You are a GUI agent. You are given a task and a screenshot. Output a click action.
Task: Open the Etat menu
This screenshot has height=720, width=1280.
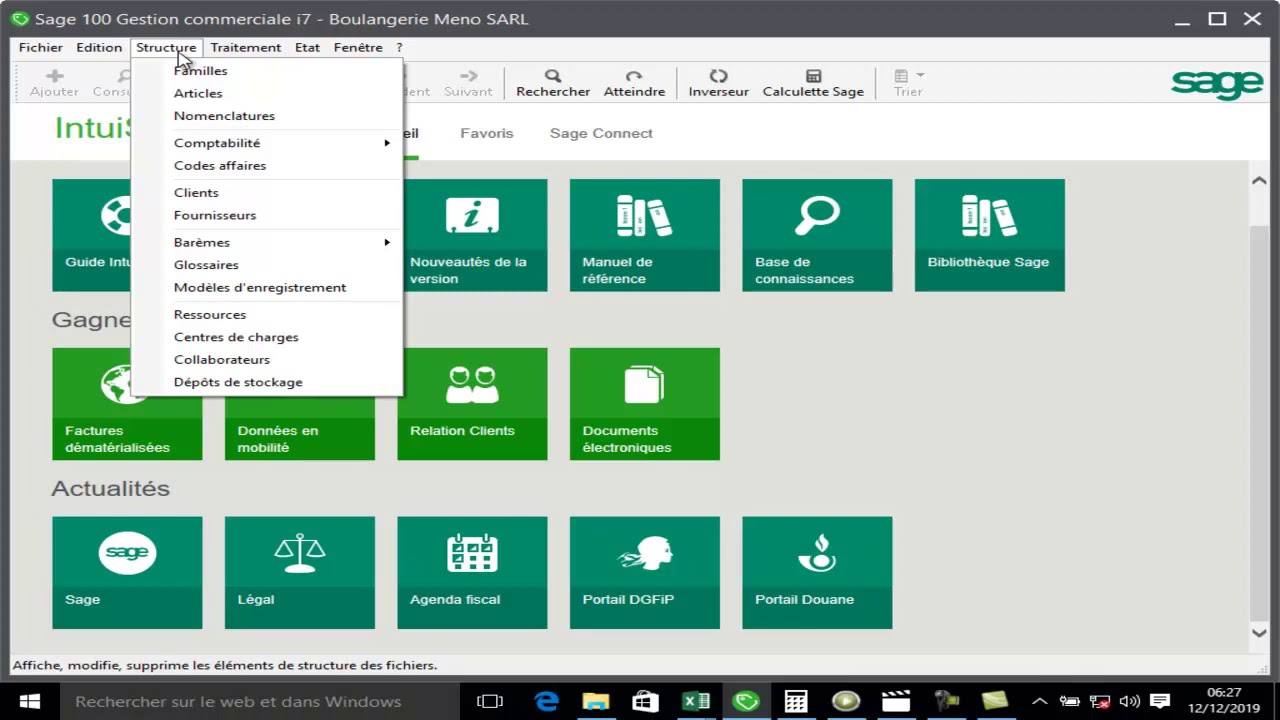(307, 47)
